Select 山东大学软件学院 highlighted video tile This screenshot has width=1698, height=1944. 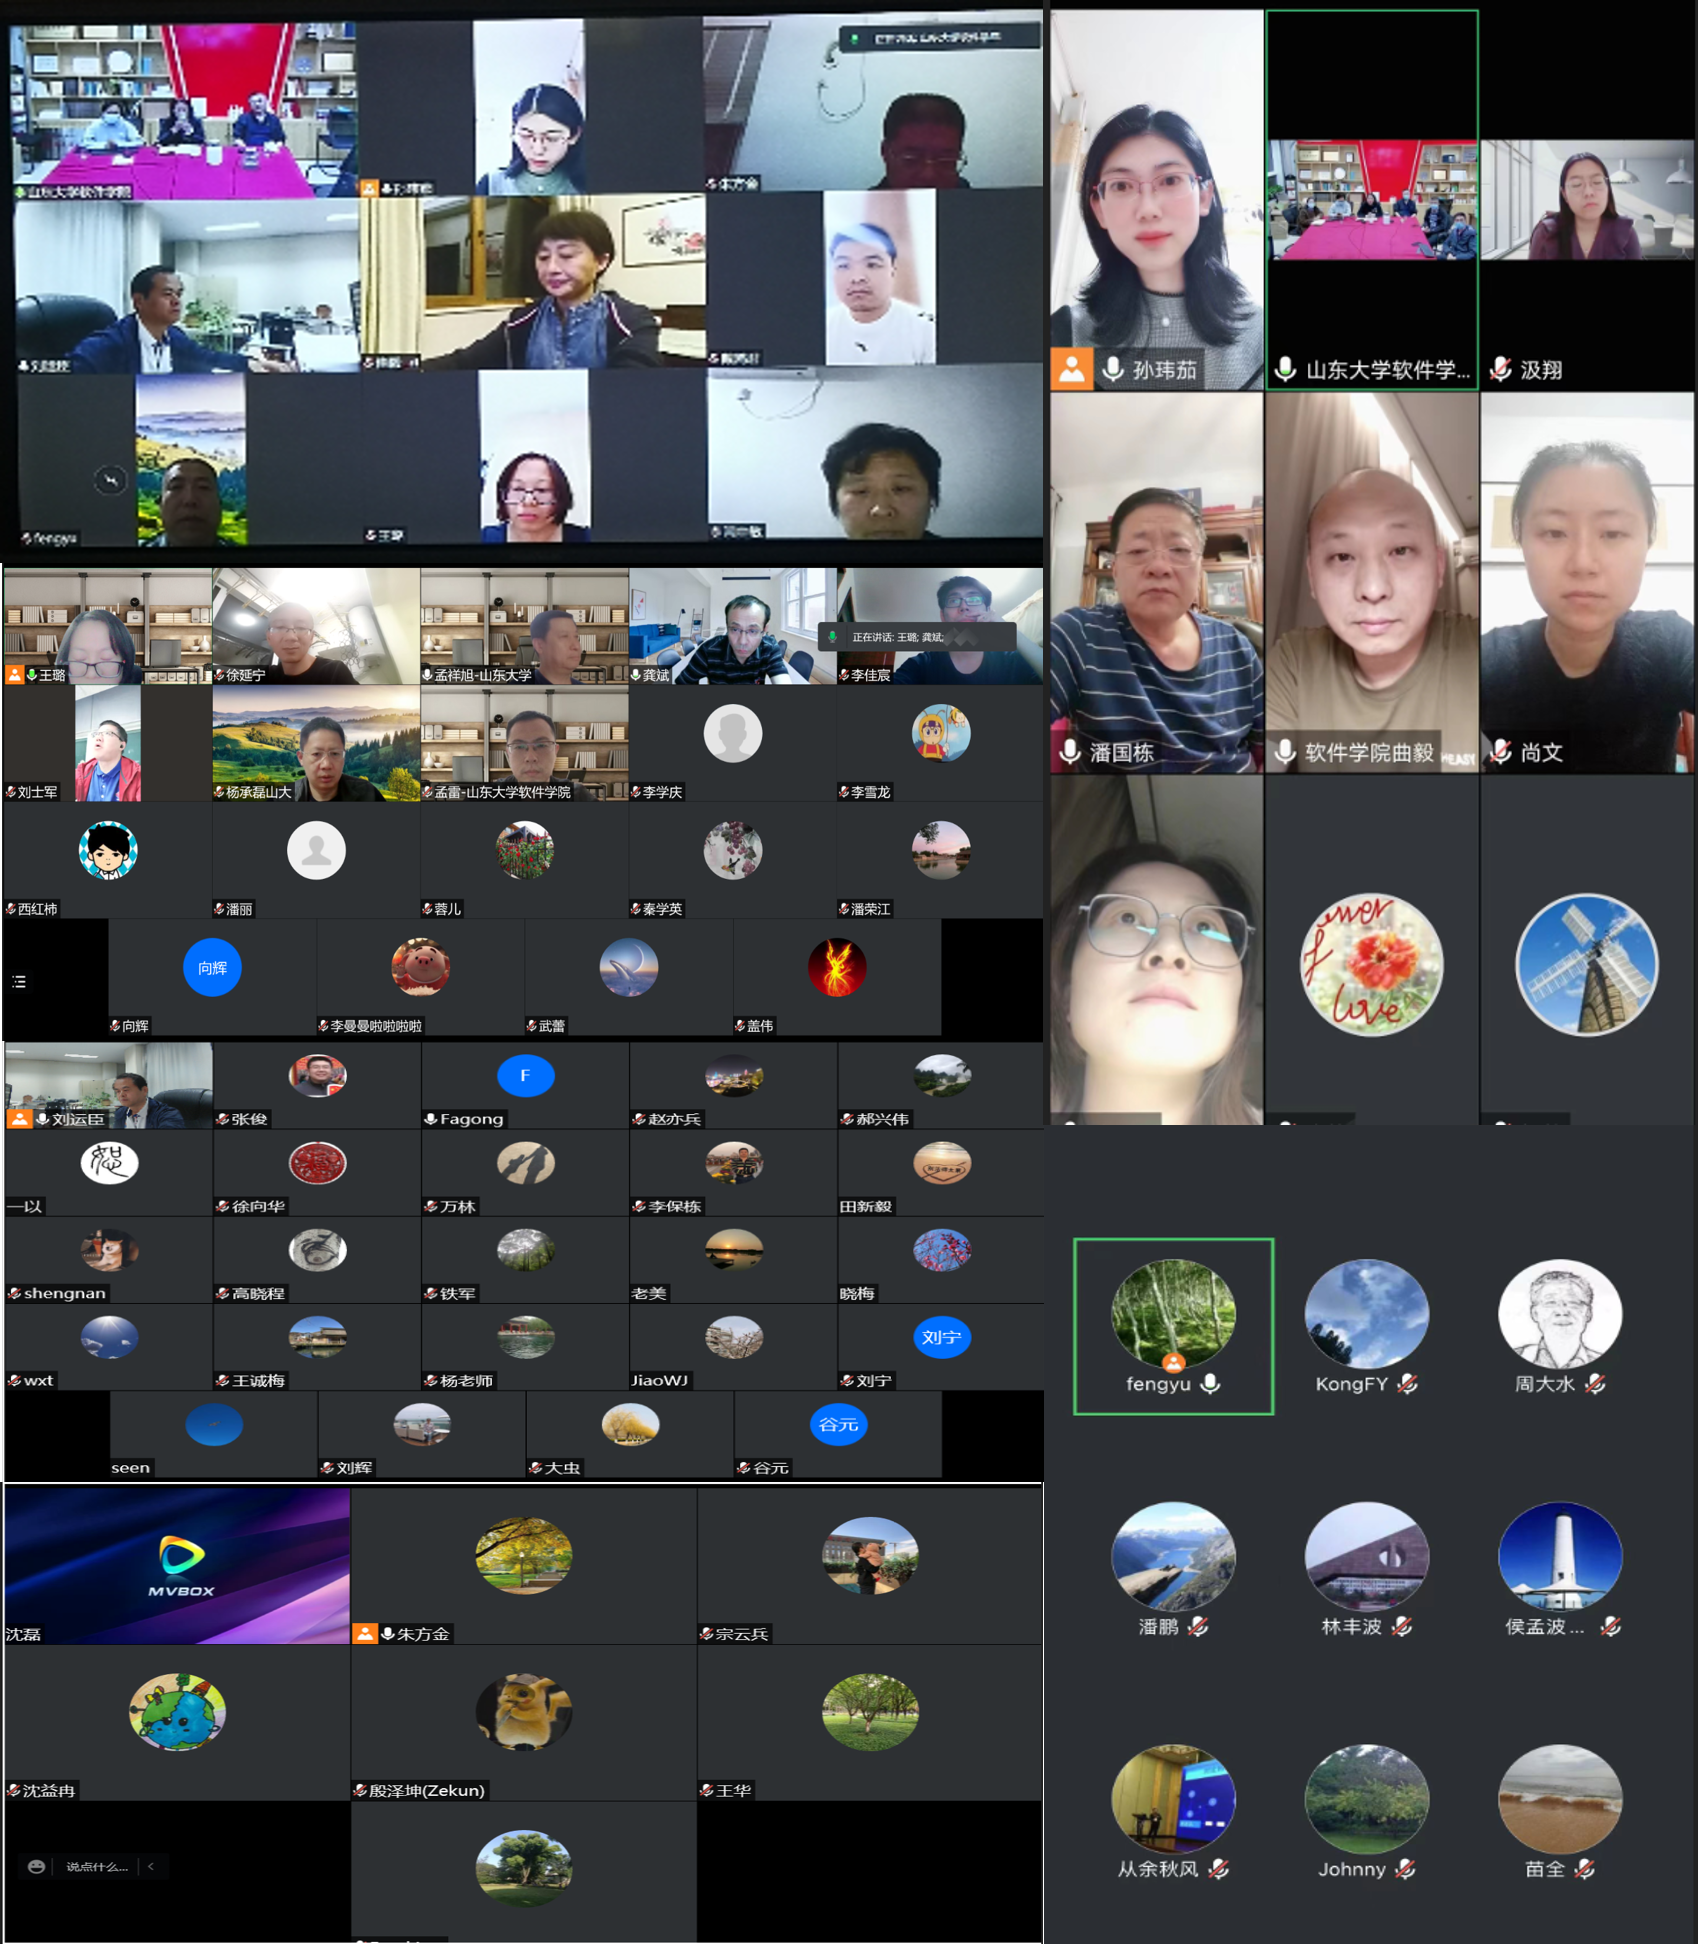click(x=1371, y=200)
